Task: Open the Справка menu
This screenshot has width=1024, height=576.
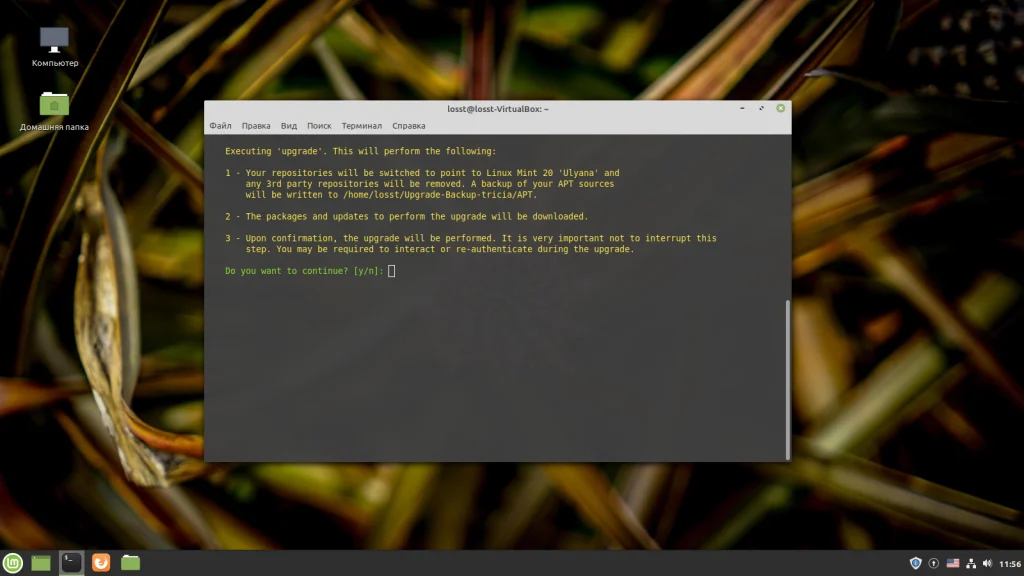Action: tap(409, 125)
